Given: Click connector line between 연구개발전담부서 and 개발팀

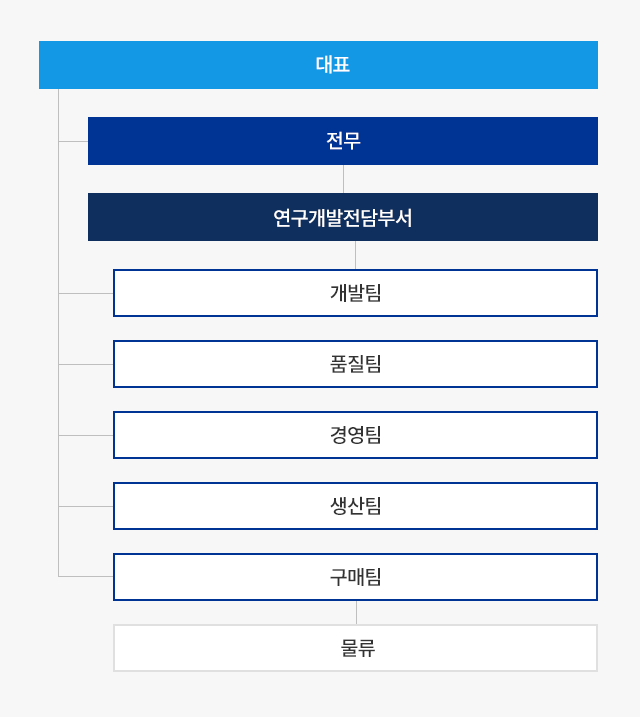Looking at the screenshot, I should (355, 255).
